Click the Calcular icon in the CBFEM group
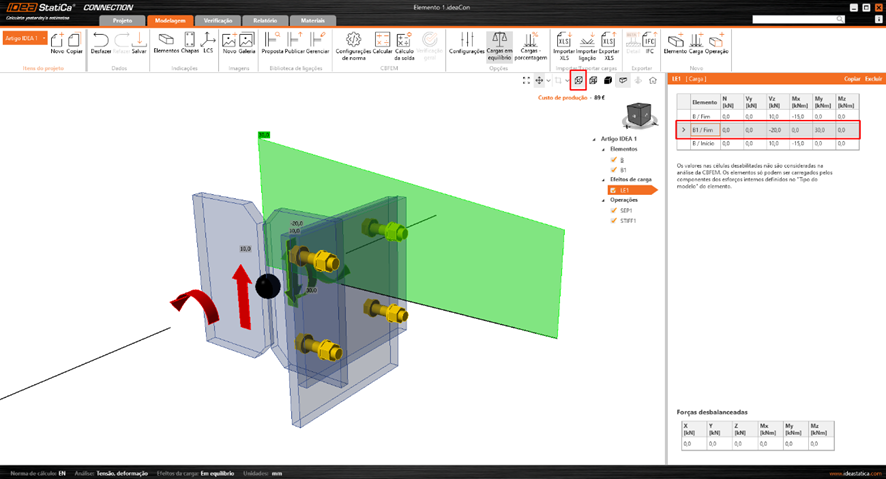Screen dimensions: 886x479 pos(382,43)
